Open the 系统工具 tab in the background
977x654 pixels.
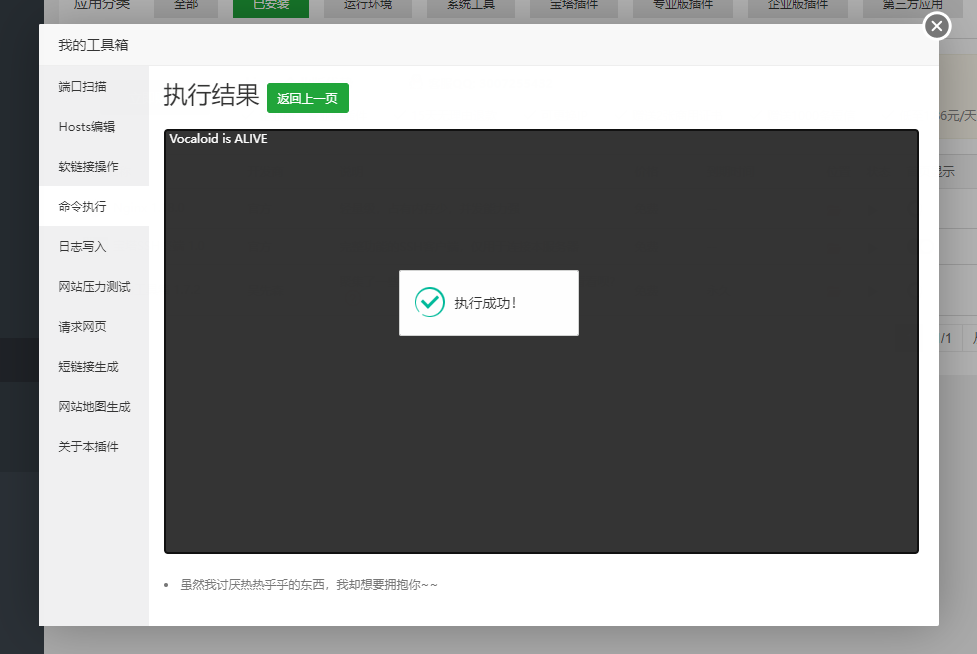470,7
